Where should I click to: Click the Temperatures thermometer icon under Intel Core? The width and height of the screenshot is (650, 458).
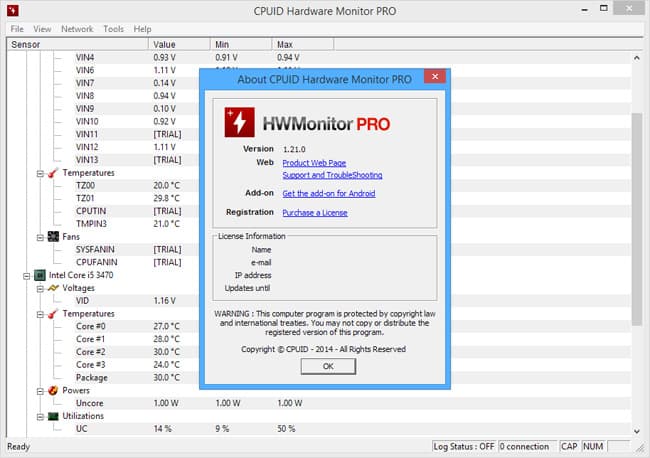point(51,313)
